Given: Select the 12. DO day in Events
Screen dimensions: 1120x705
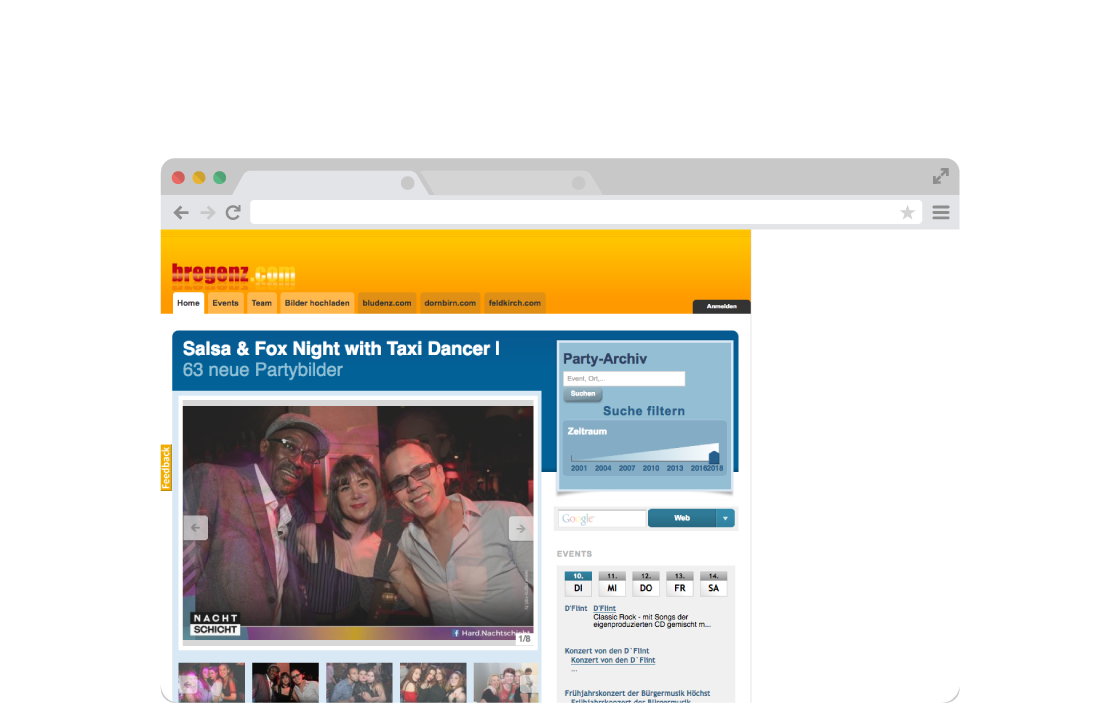Looking at the screenshot, I should click(646, 584).
